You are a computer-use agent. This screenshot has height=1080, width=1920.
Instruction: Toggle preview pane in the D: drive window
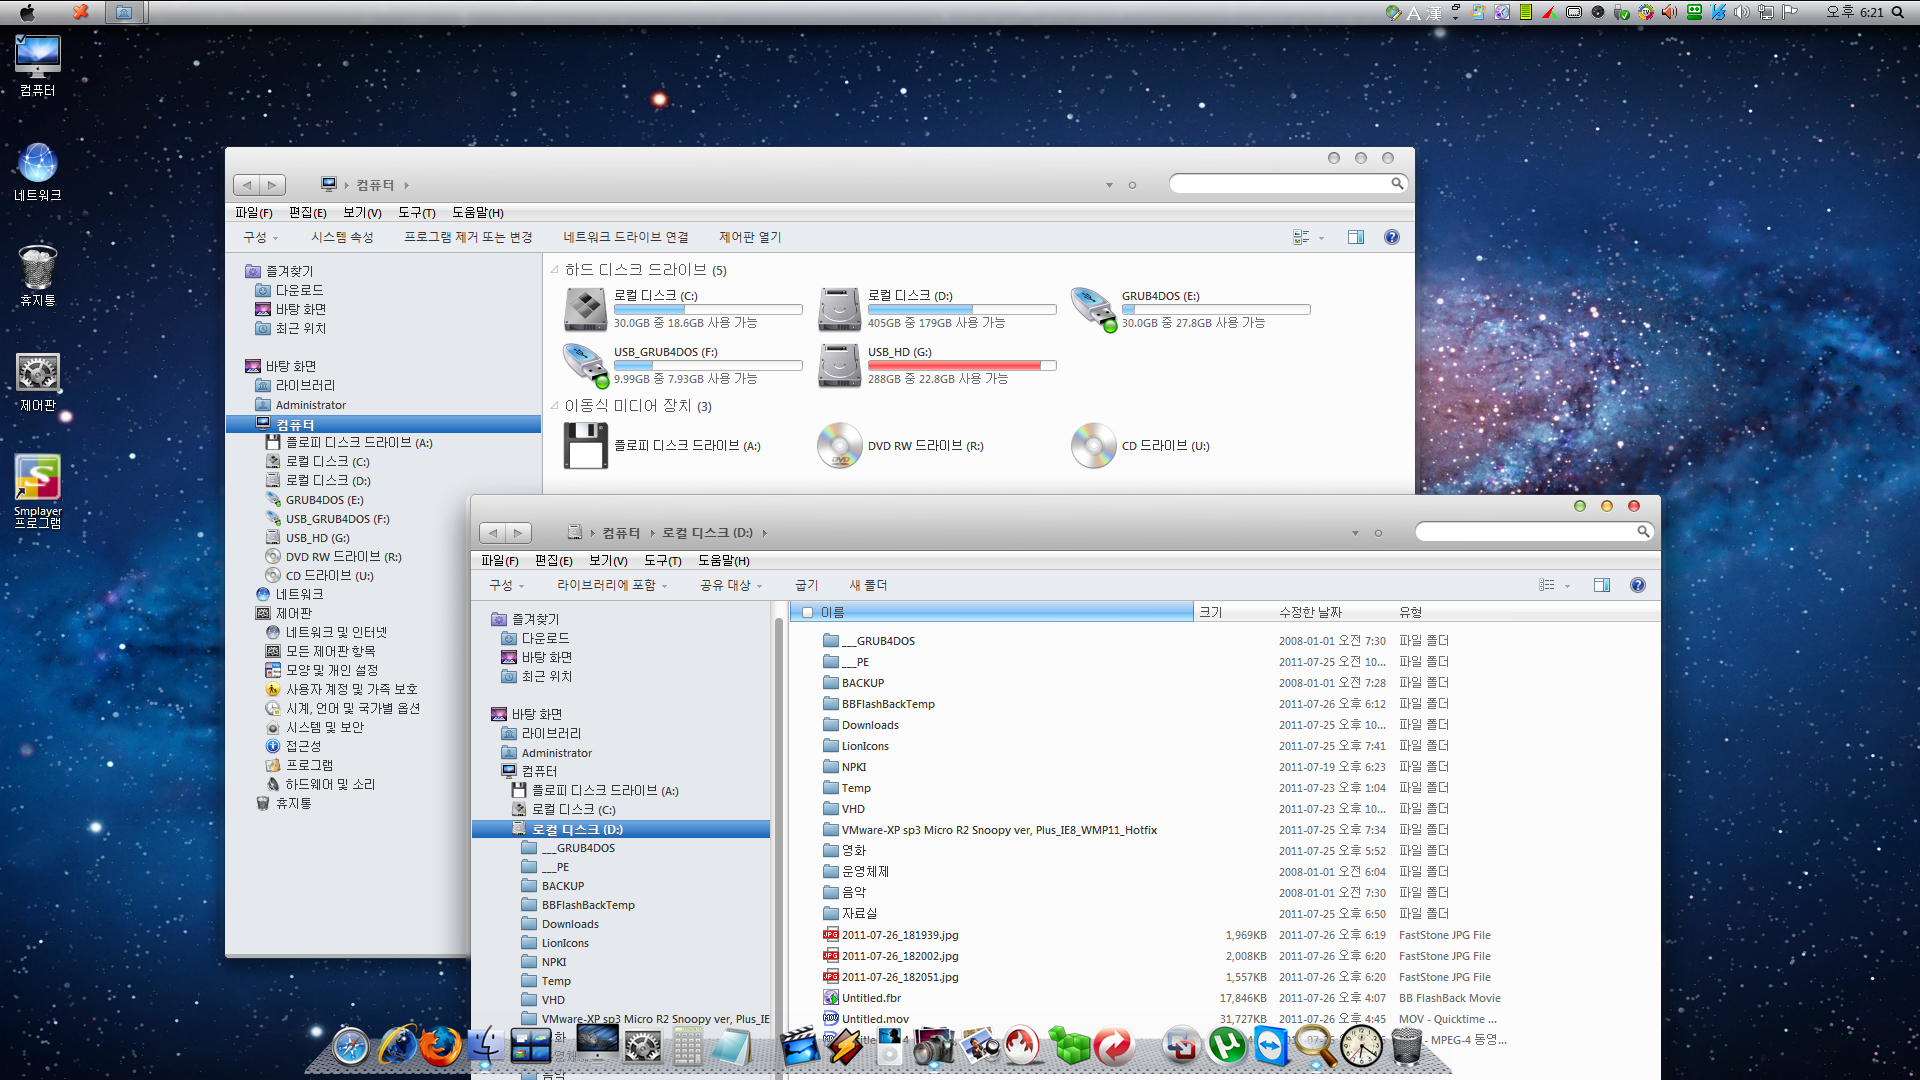pyautogui.click(x=1601, y=585)
